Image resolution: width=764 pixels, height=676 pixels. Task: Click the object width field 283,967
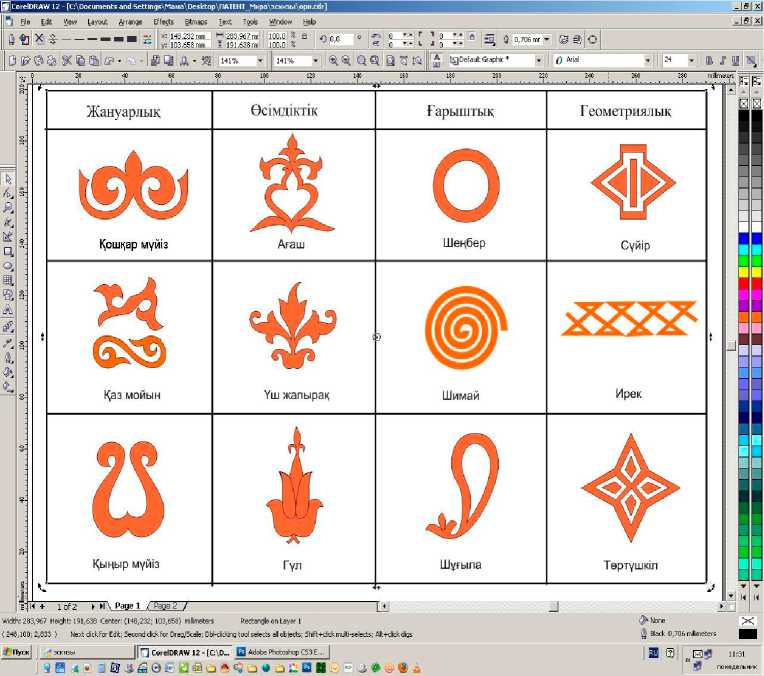243,36
